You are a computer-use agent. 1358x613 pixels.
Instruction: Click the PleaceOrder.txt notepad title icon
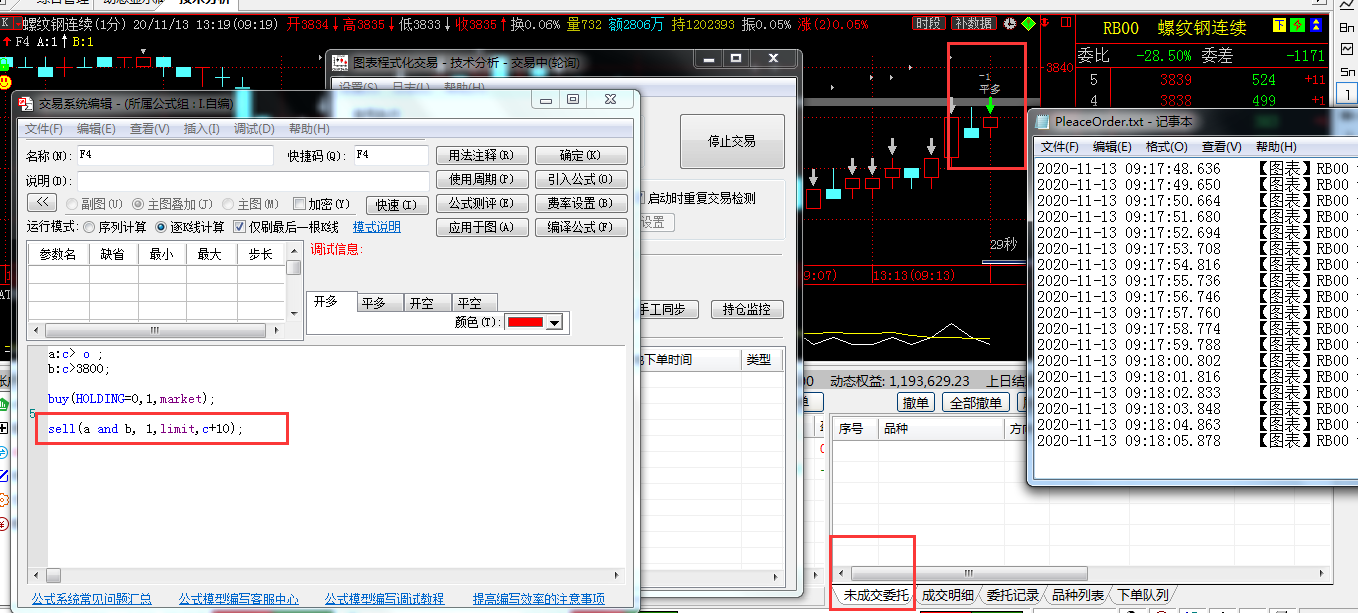point(1043,122)
